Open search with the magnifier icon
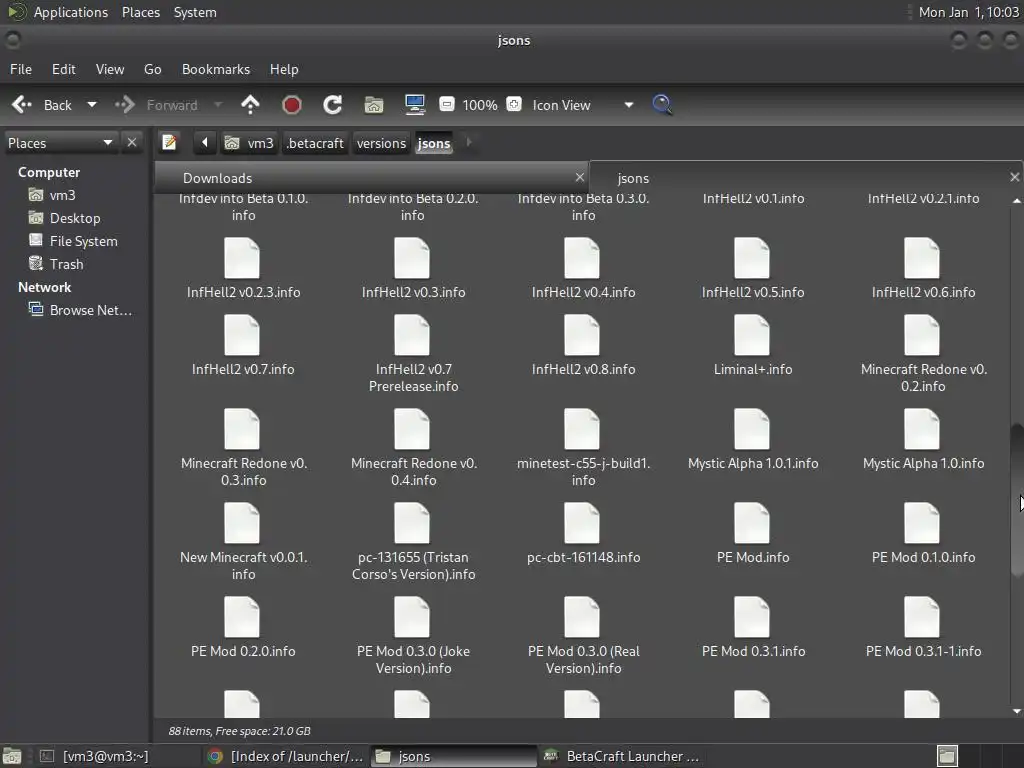The width and height of the screenshot is (1024, 768). [662, 105]
